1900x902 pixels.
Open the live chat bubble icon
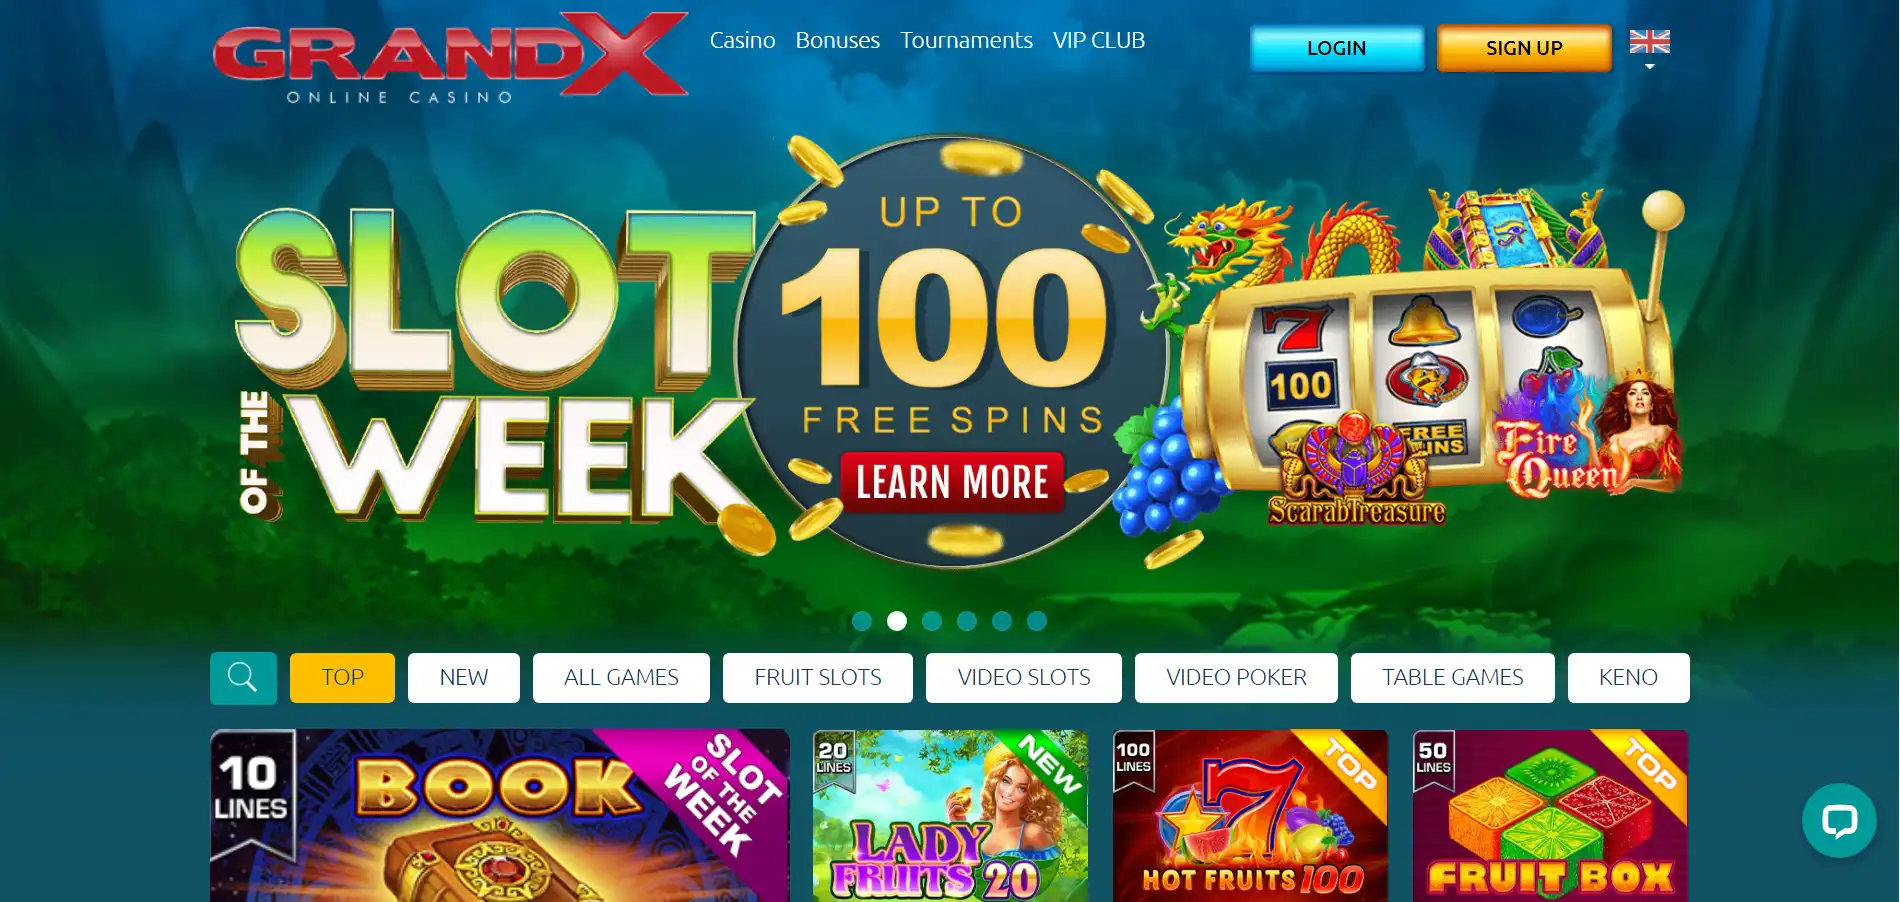[x=1839, y=820]
